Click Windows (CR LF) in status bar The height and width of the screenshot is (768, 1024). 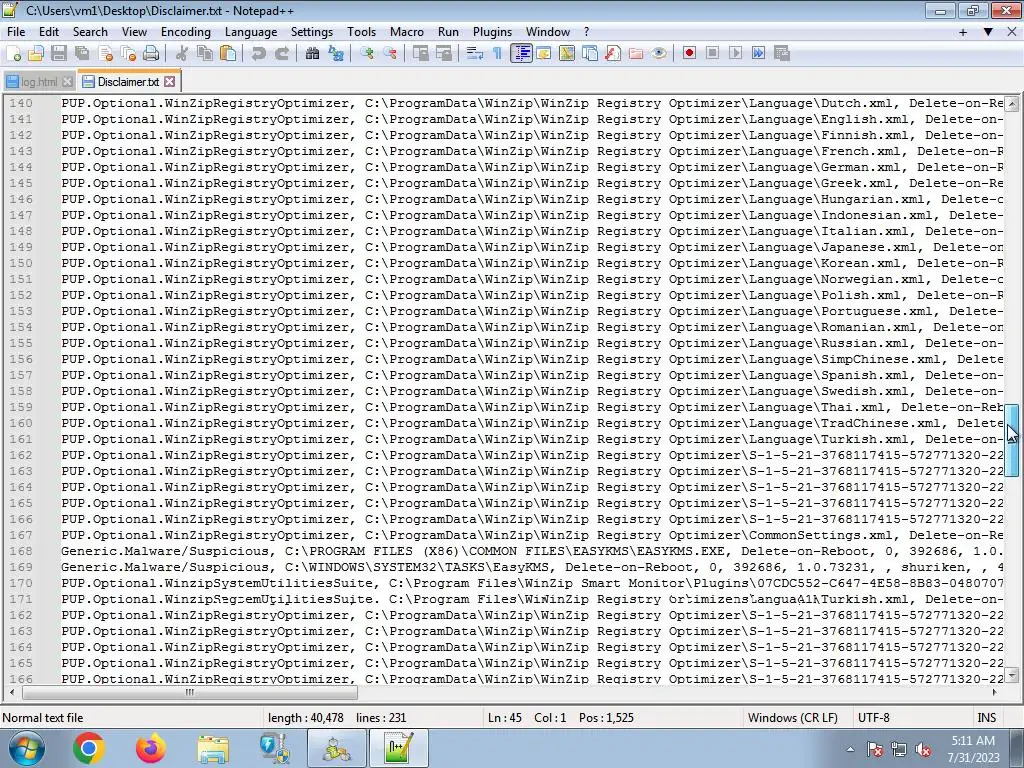792,718
